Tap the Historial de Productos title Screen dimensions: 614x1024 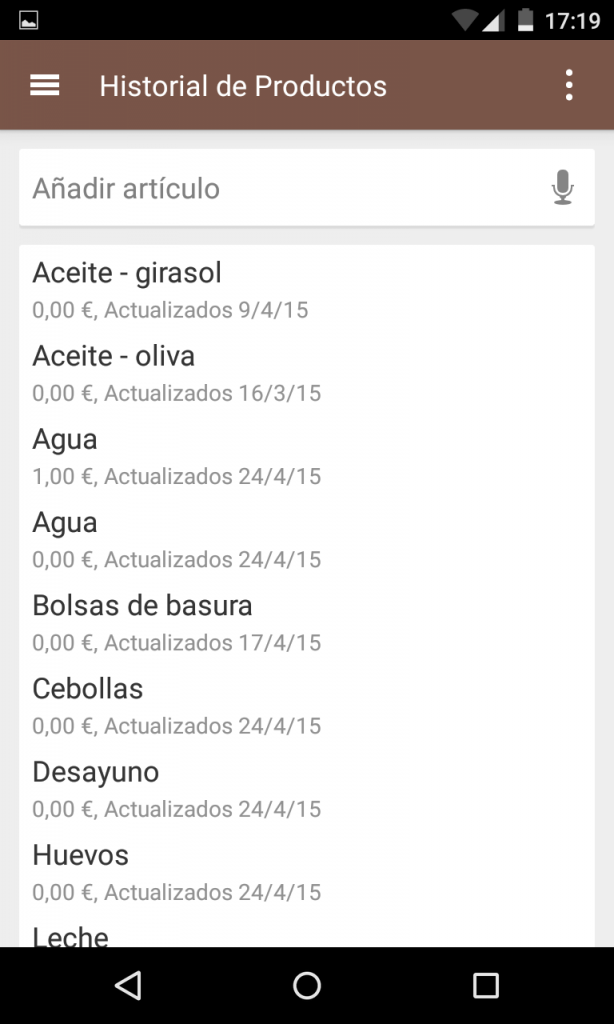coord(243,86)
